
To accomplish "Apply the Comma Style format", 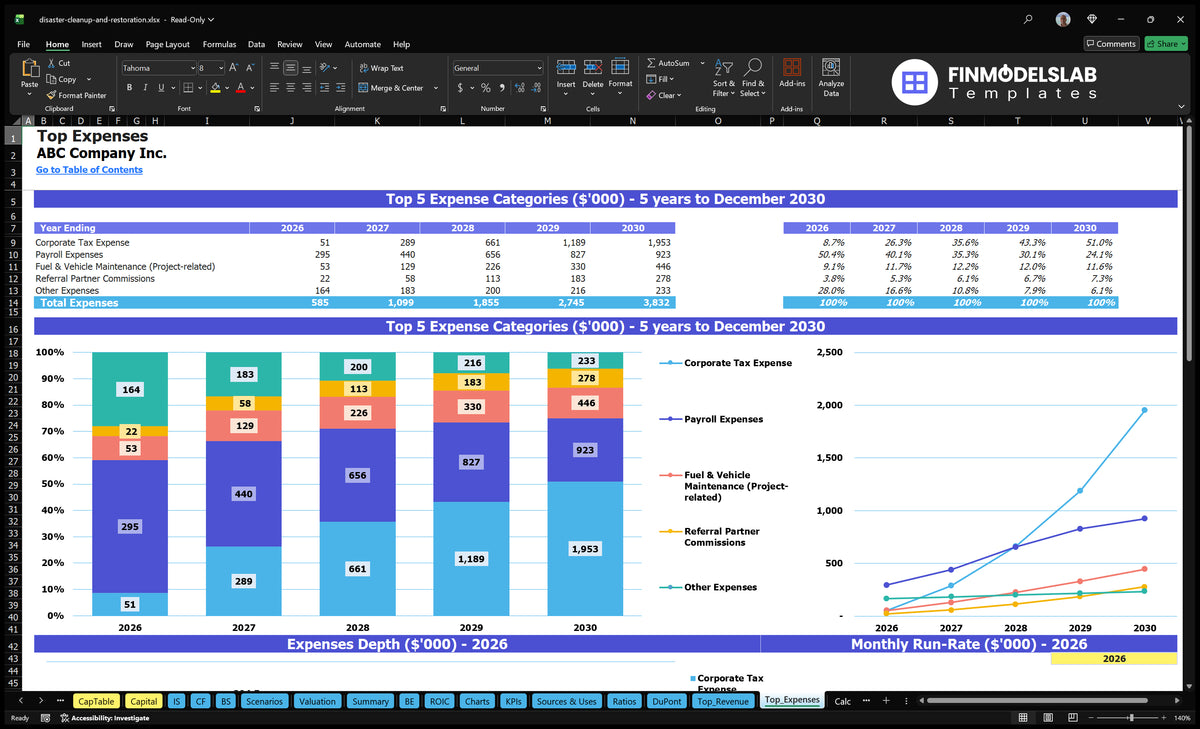I will (x=501, y=88).
